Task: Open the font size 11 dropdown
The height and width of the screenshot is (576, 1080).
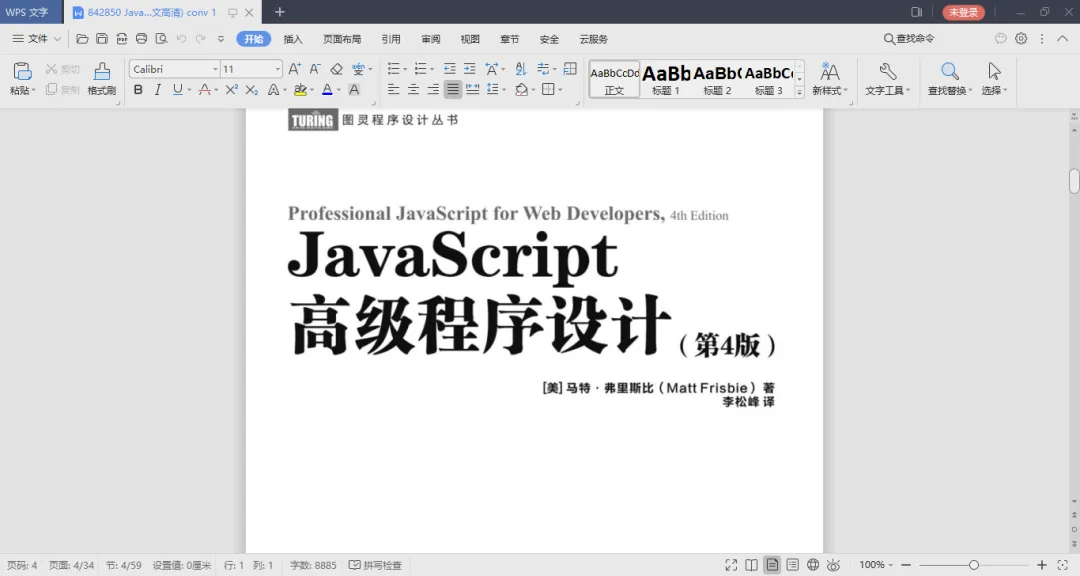Action: (277, 69)
